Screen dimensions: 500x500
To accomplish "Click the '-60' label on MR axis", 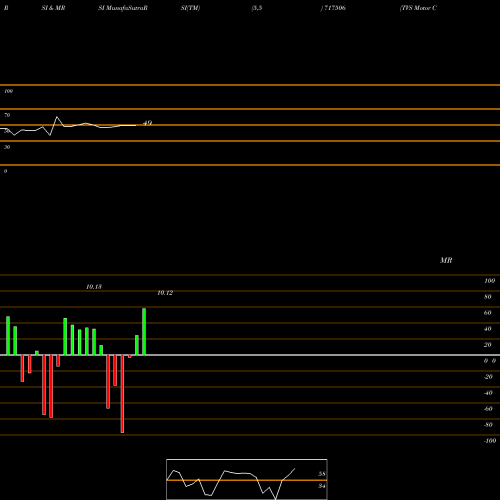I will pyautogui.click(x=488, y=409).
